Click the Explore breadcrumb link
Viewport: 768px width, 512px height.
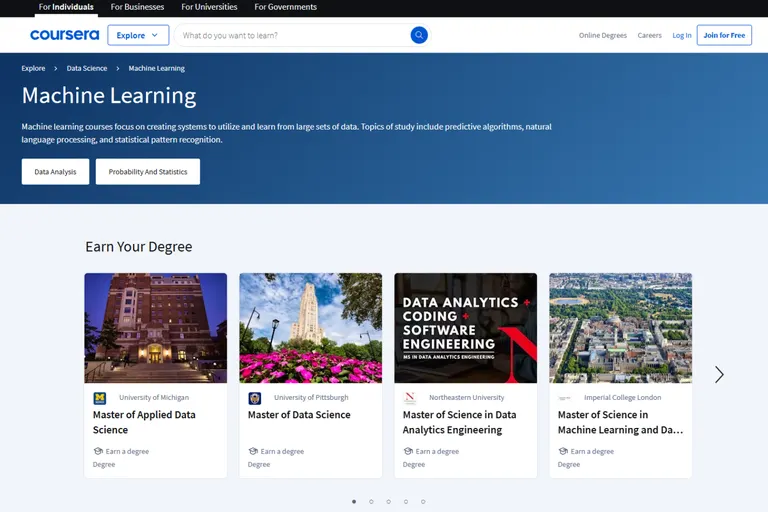(33, 68)
